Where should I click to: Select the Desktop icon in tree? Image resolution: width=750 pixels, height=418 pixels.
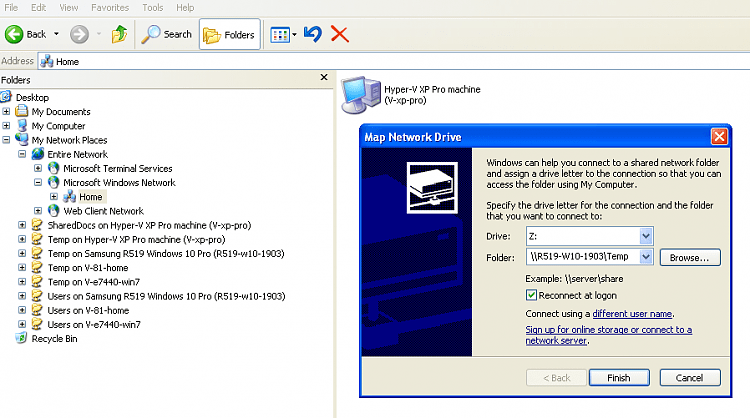click(6, 97)
